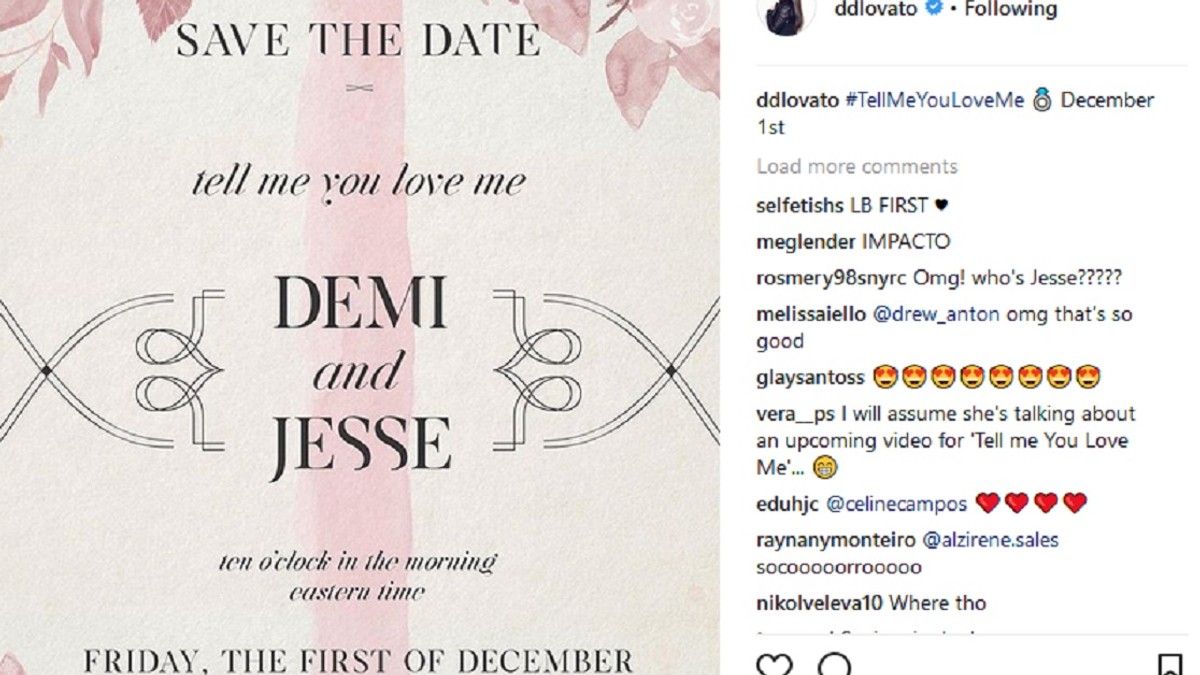
Task: Toggle the Following button
Action: [x=1010, y=10]
